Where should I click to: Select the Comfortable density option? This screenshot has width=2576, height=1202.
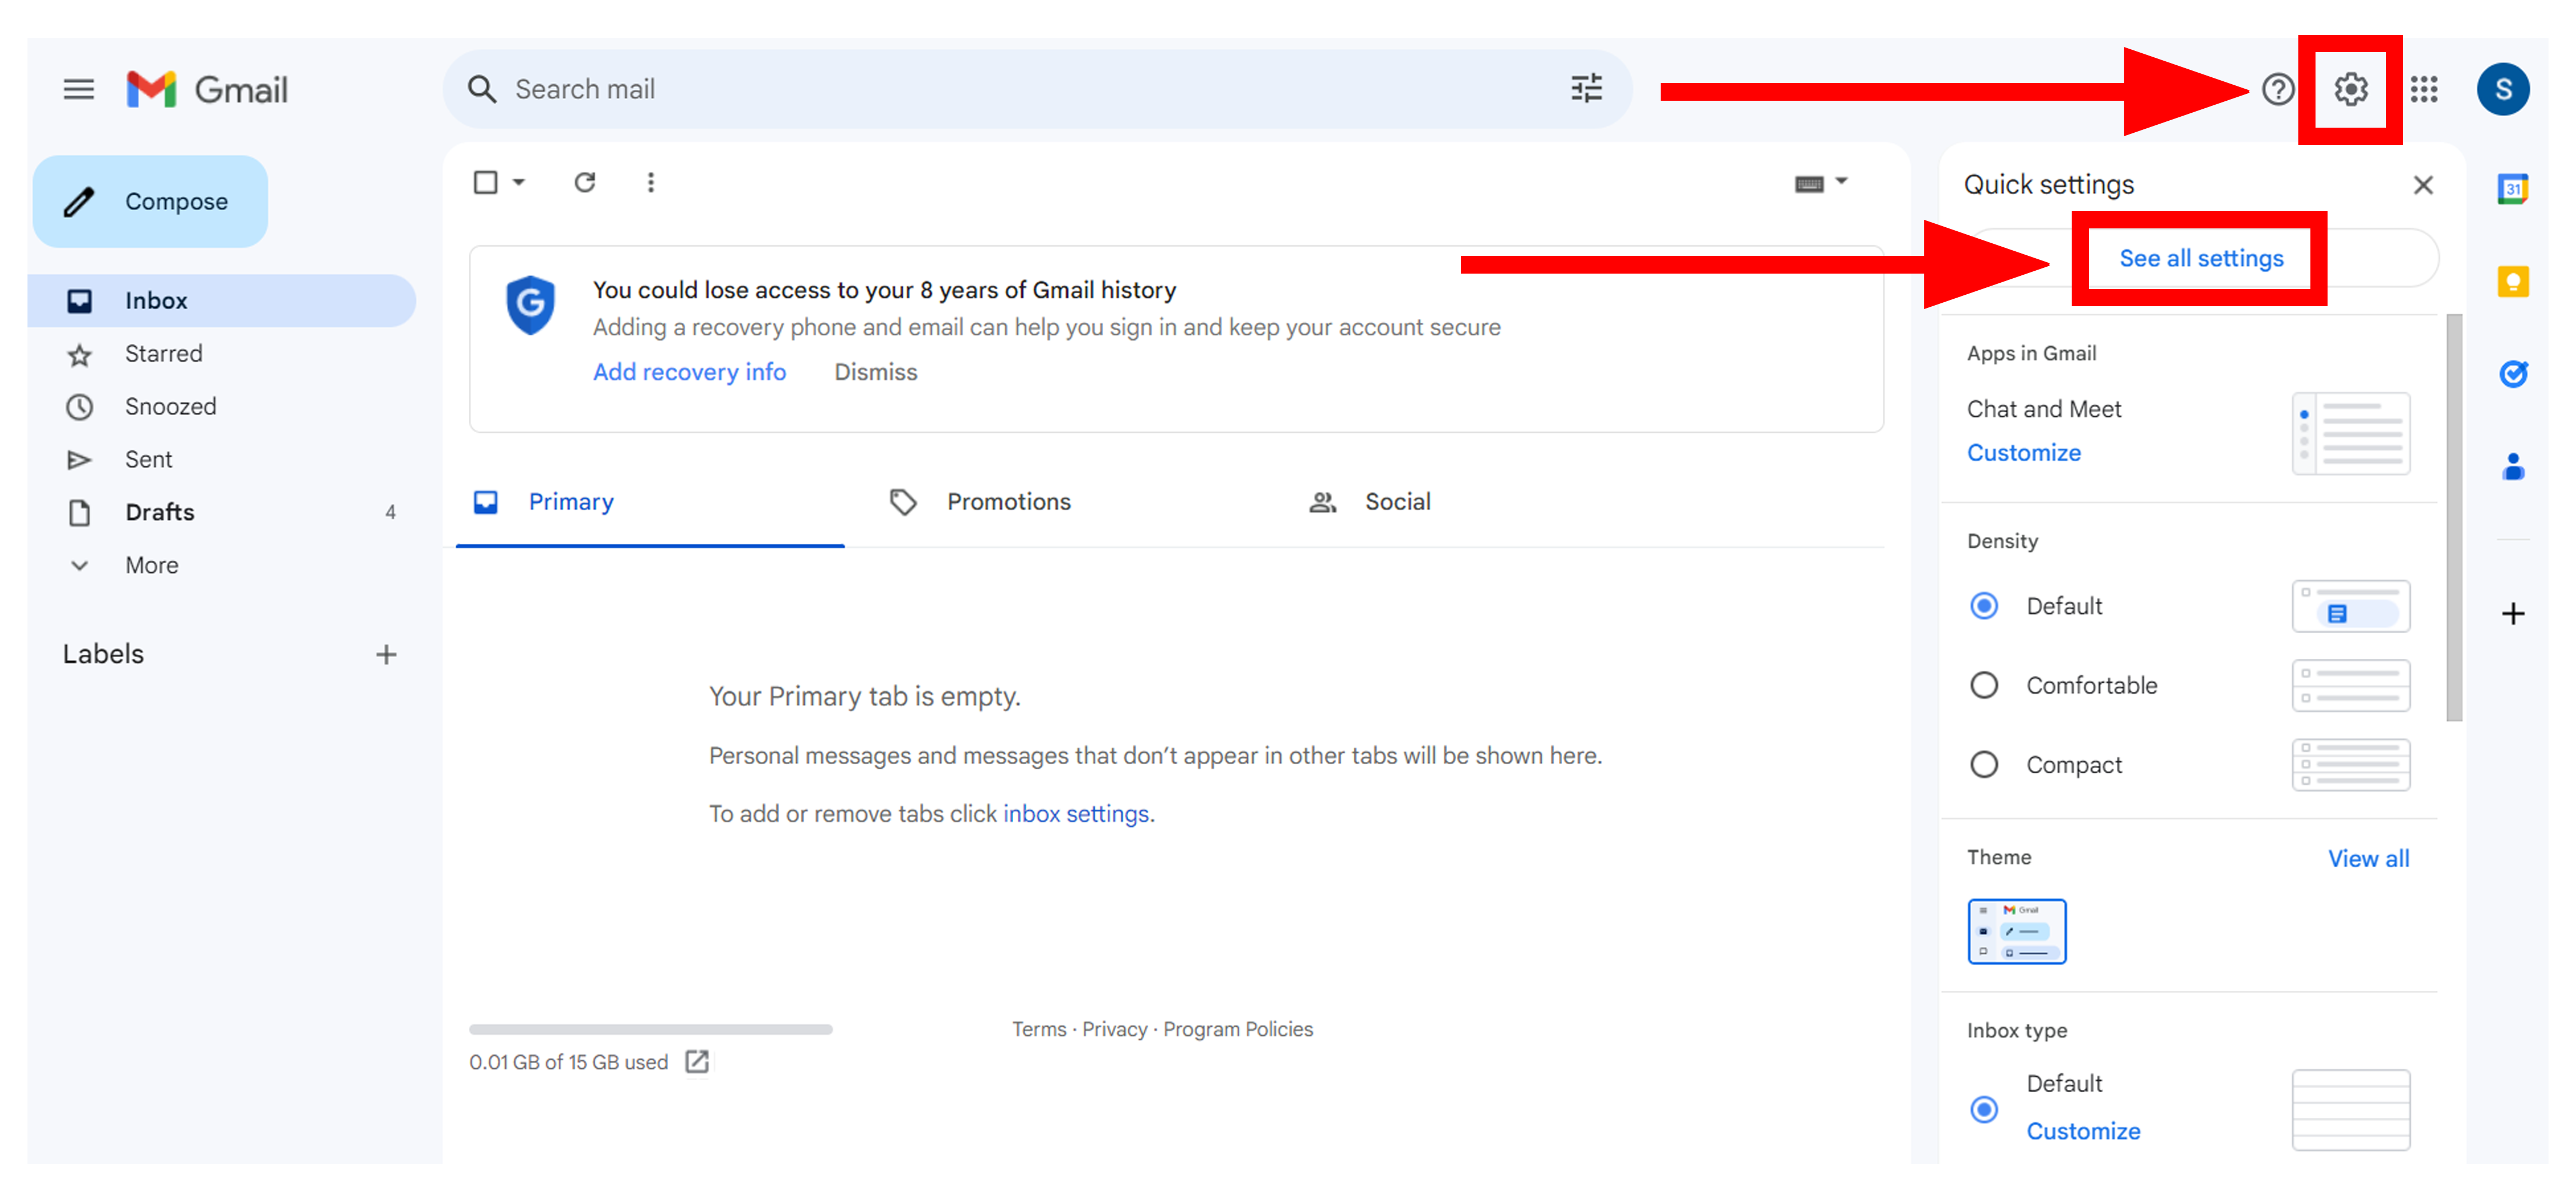coord(1984,685)
